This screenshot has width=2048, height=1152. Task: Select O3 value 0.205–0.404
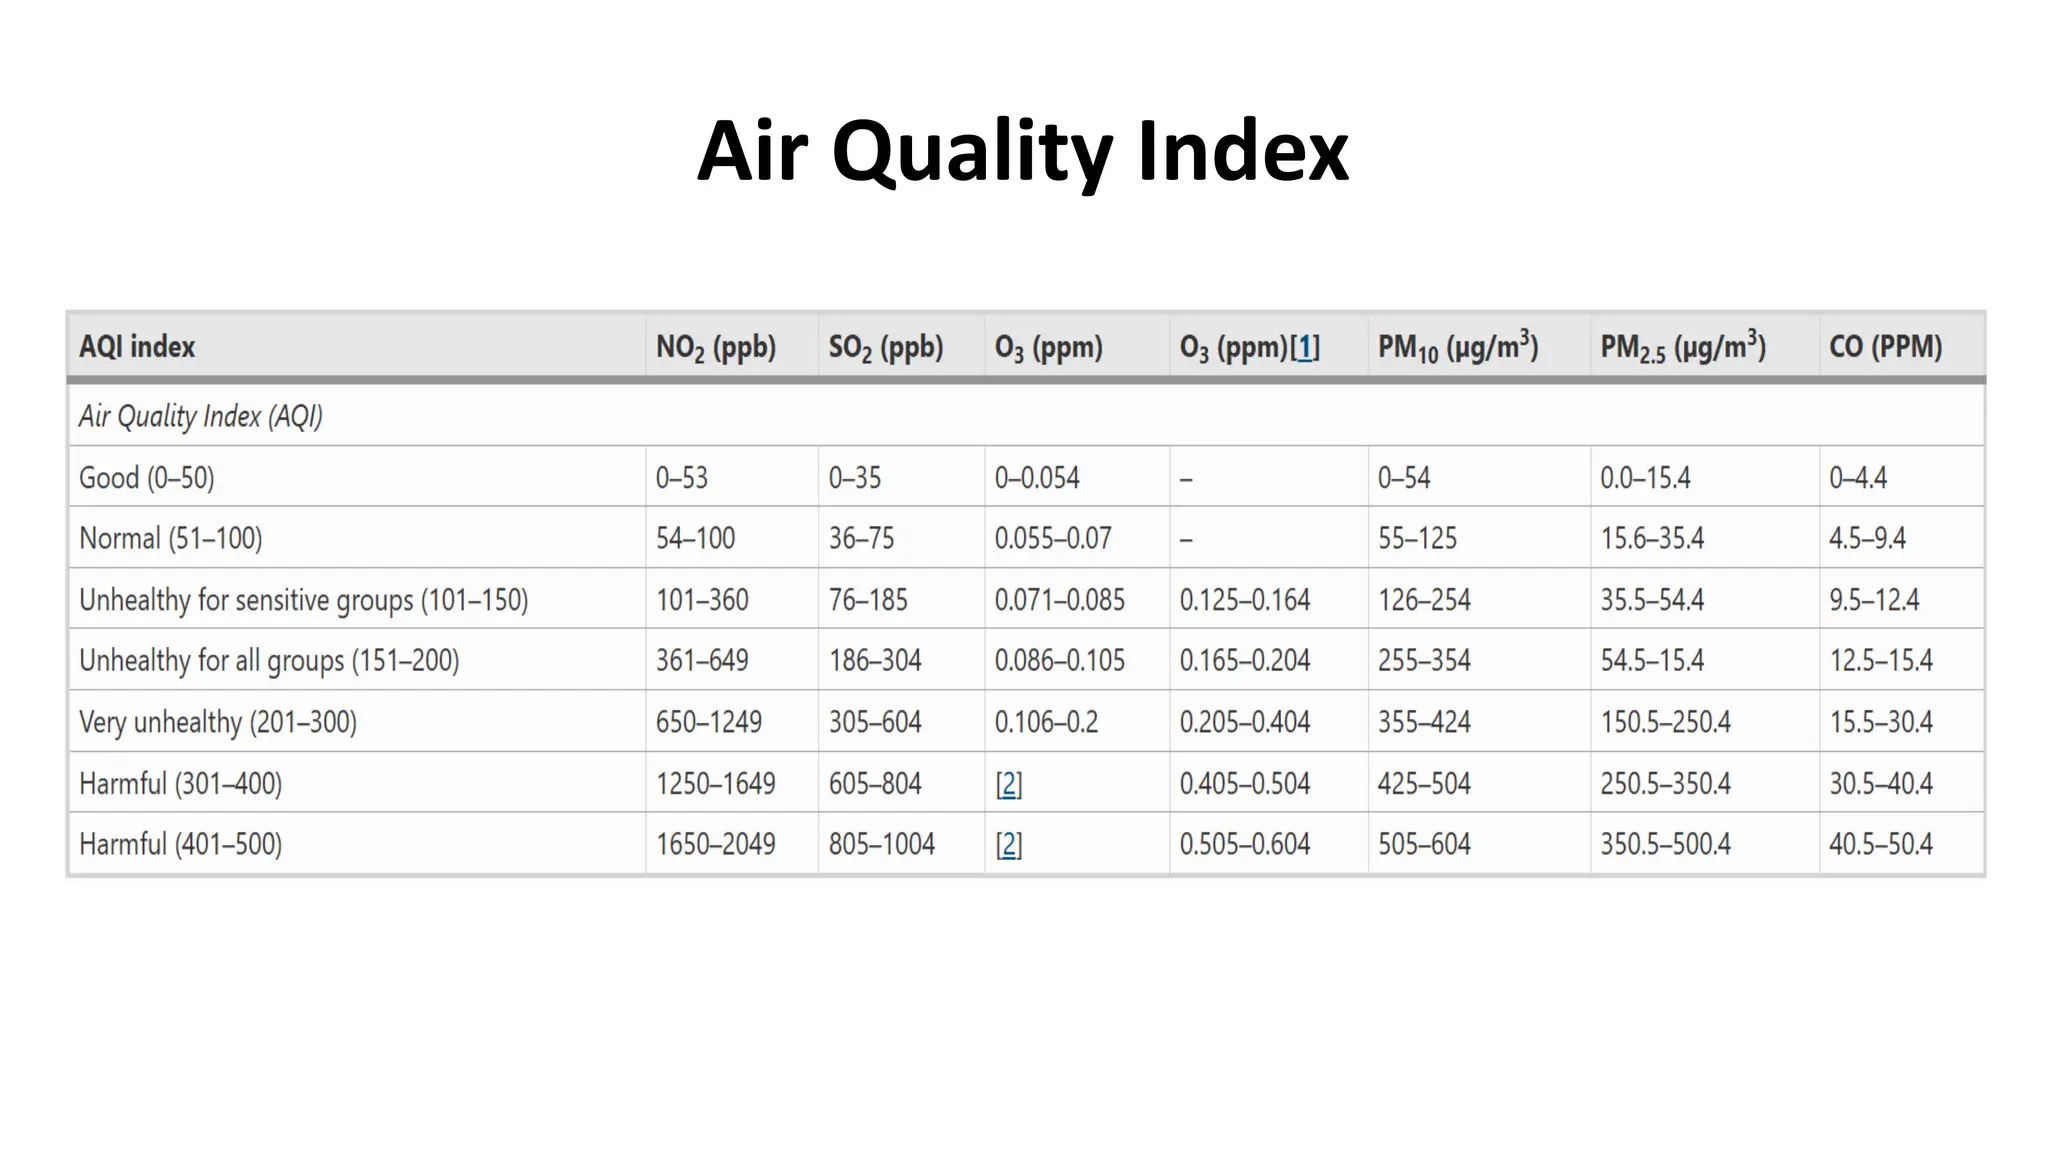point(1245,722)
